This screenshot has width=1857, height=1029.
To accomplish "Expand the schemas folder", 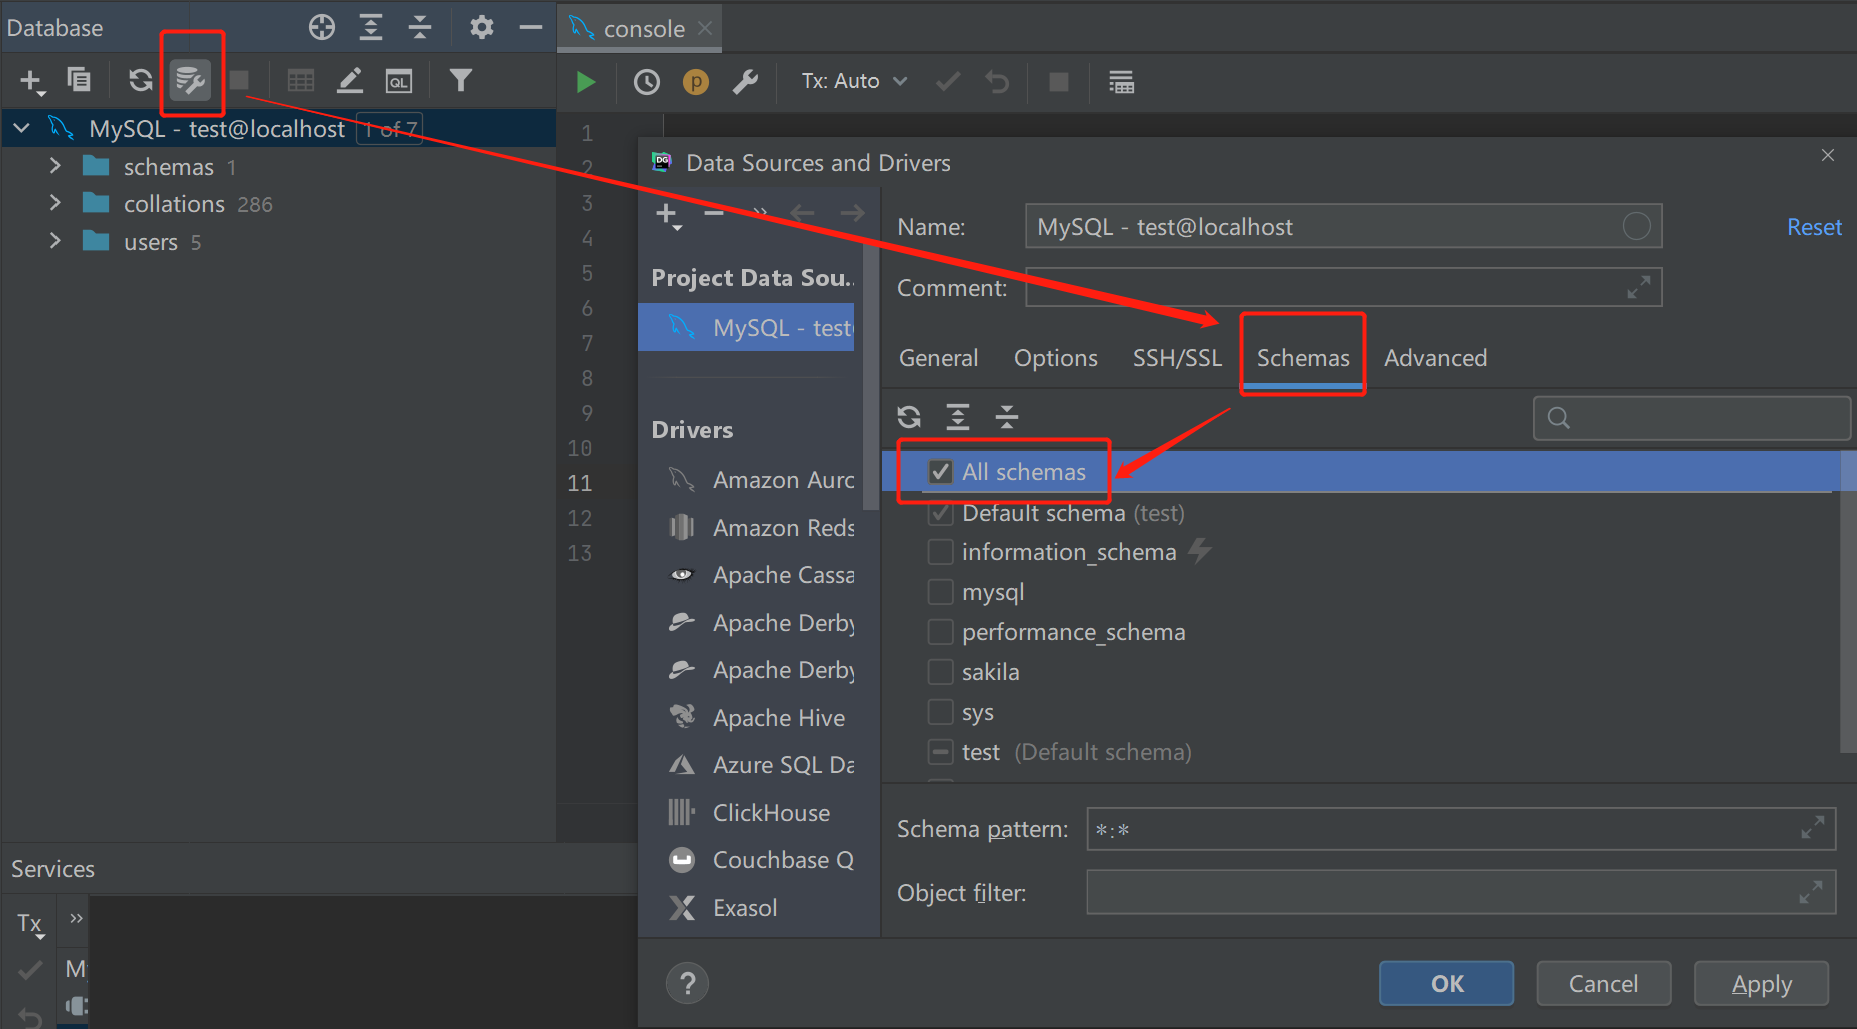I will (55, 166).
